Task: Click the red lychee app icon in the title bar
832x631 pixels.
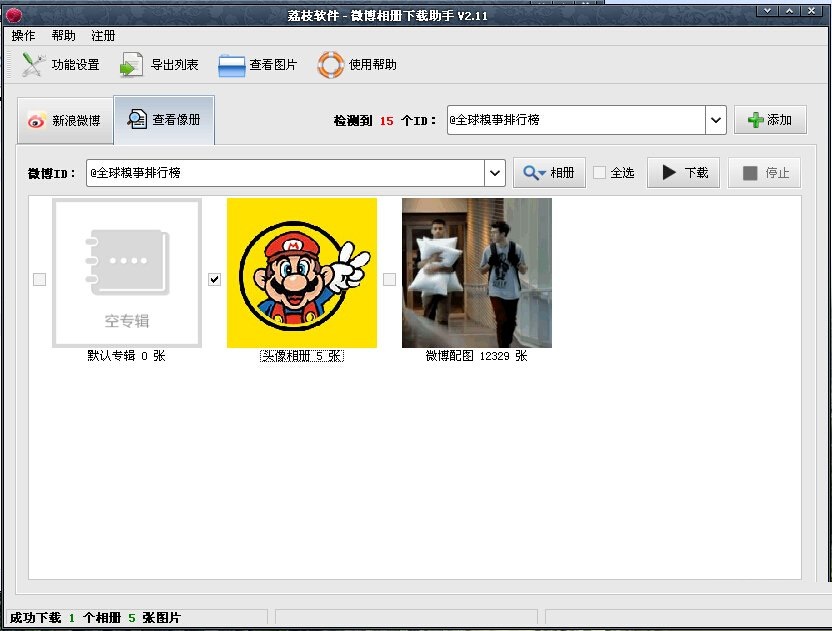Action: [14, 15]
